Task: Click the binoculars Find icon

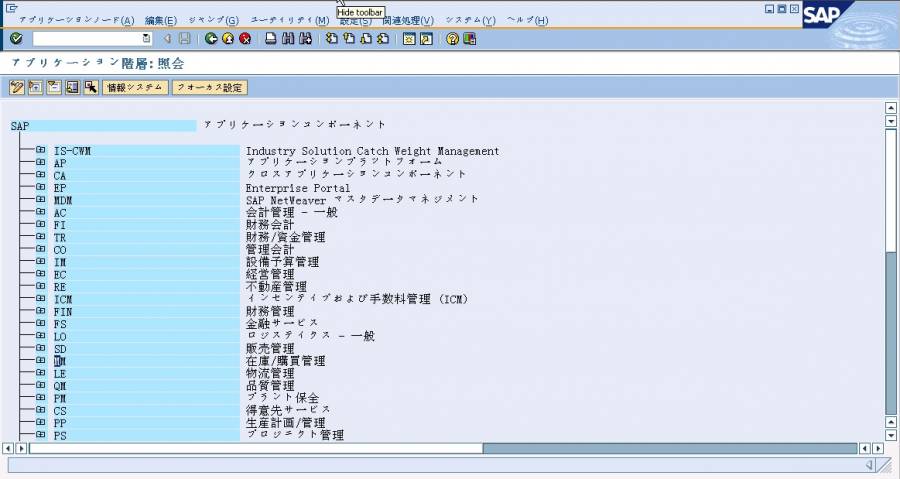Action: click(288, 39)
